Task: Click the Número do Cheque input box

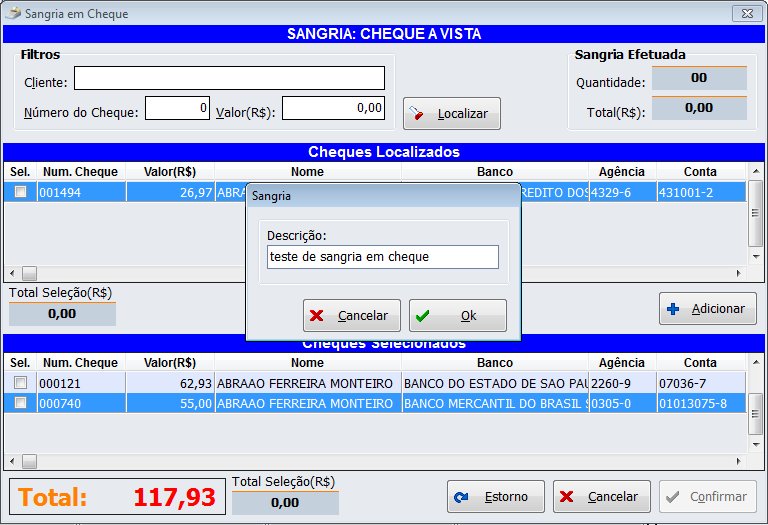Action: (x=177, y=108)
